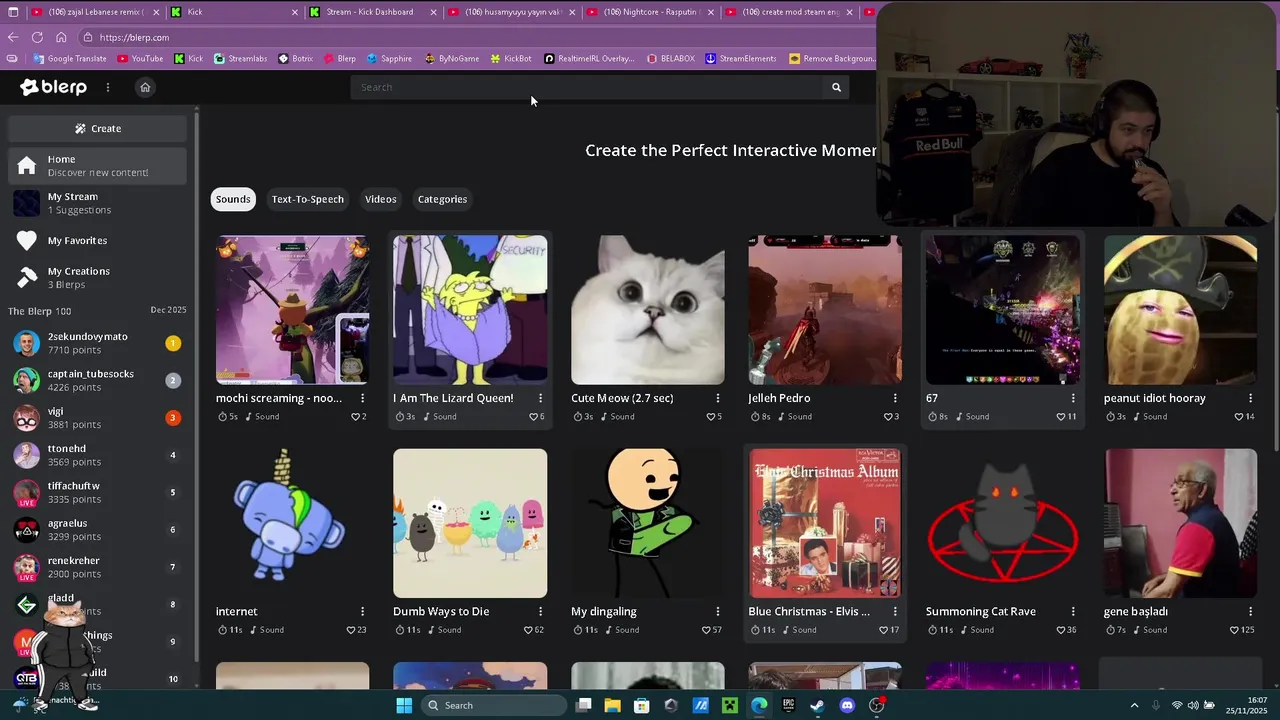Open captain_tubesocks leaderboard profile
Image resolution: width=1280 pixels, height=720 pixels.
[x=98, y=380]
